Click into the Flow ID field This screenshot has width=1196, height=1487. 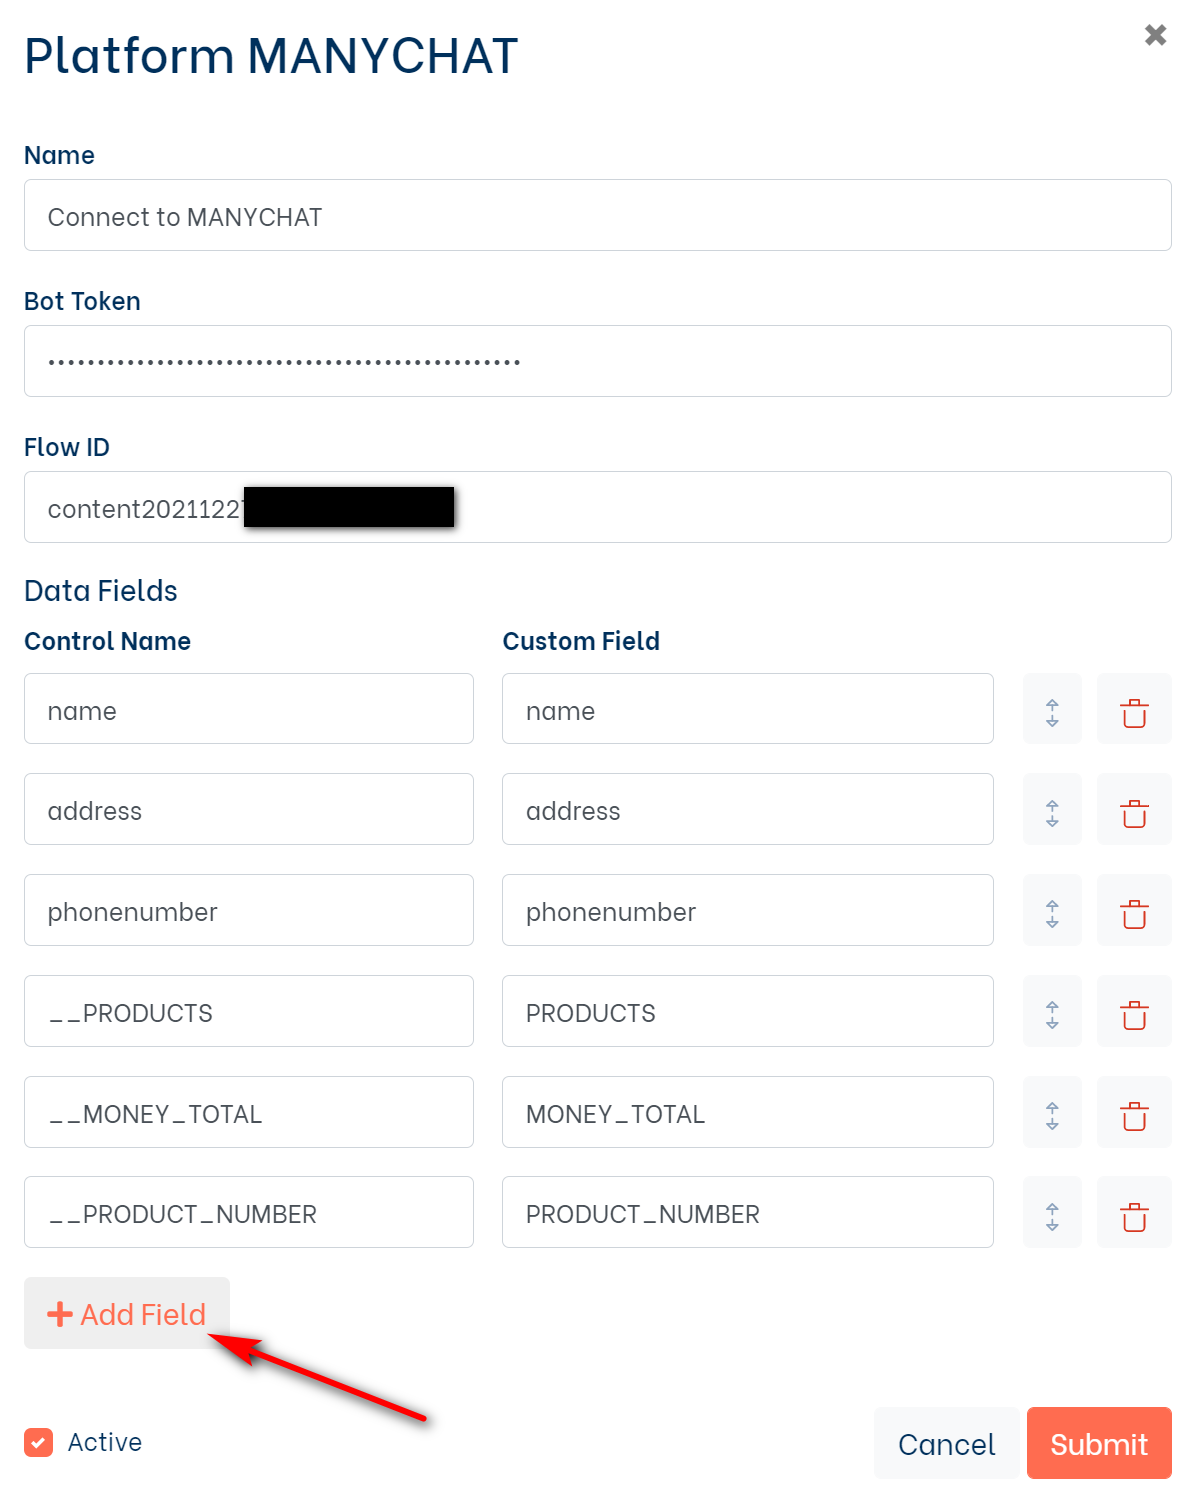coord(800,507)
